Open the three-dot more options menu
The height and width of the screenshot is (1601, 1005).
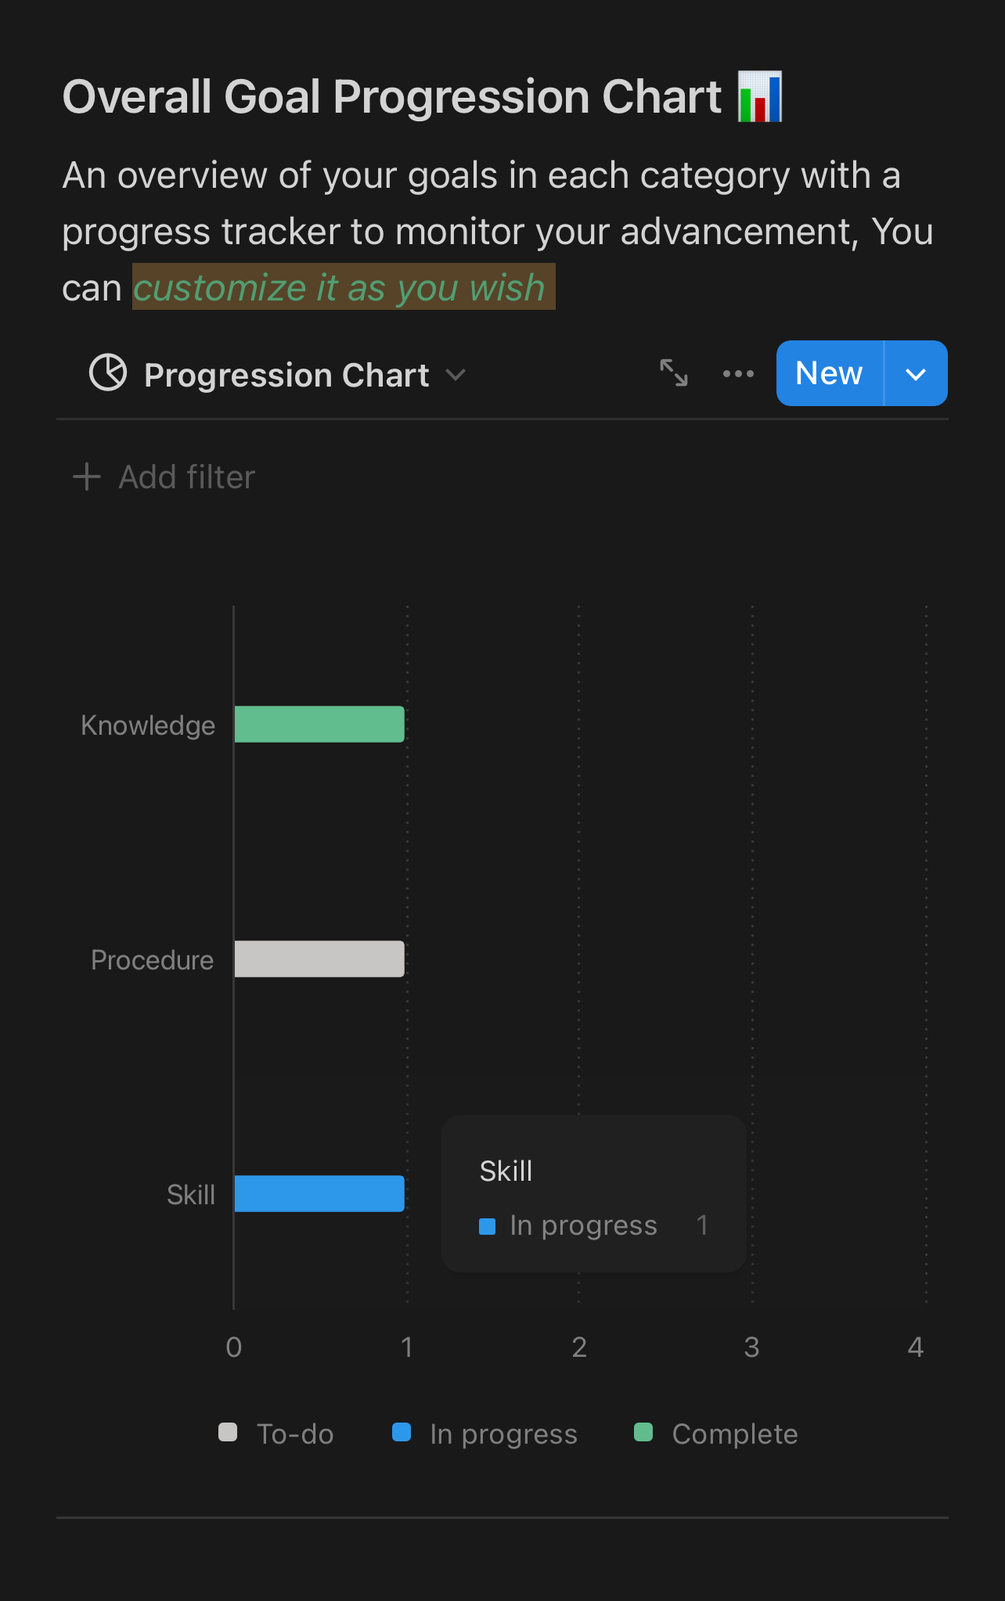coord(738,373)
